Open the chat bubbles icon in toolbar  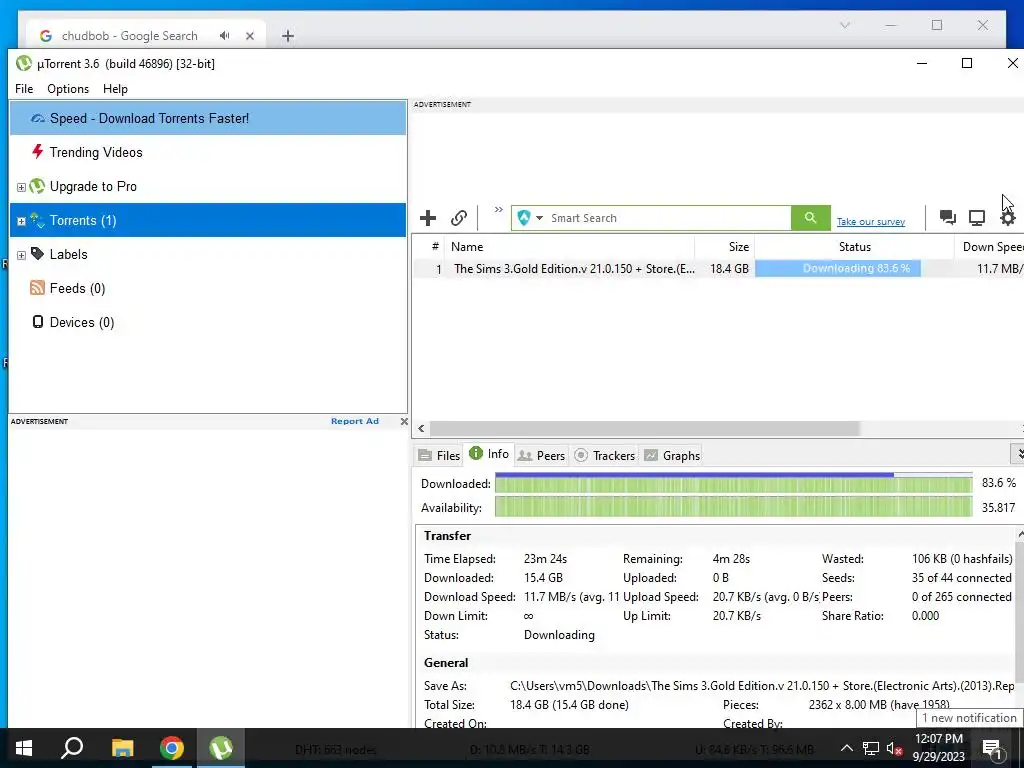(948, 217)
